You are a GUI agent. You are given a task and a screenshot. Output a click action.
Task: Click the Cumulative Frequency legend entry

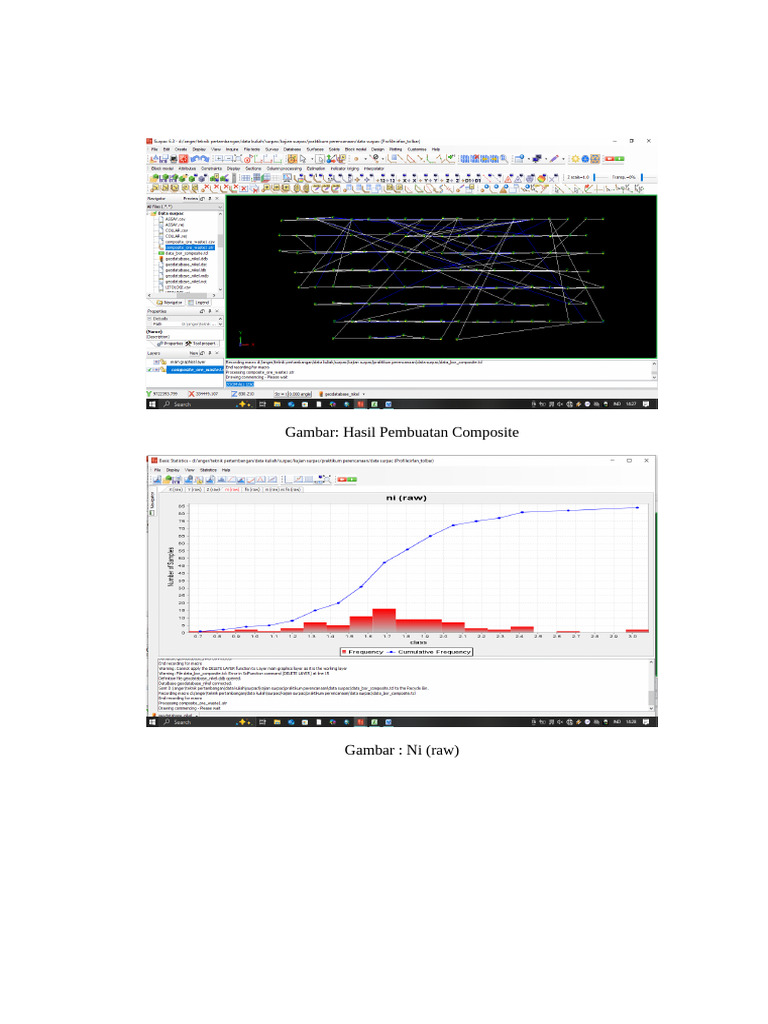(429, 652)
